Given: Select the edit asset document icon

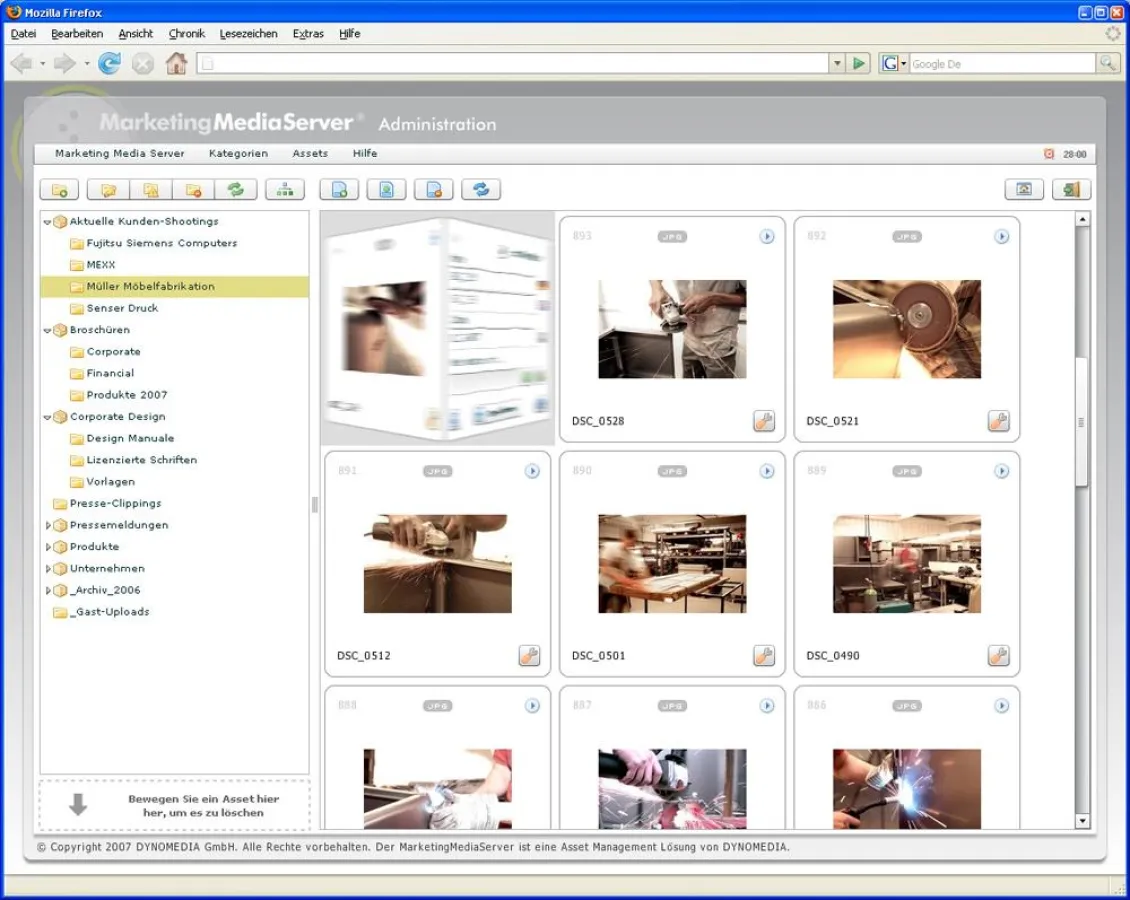Looking at the screenshot, I should pos(386,189).
